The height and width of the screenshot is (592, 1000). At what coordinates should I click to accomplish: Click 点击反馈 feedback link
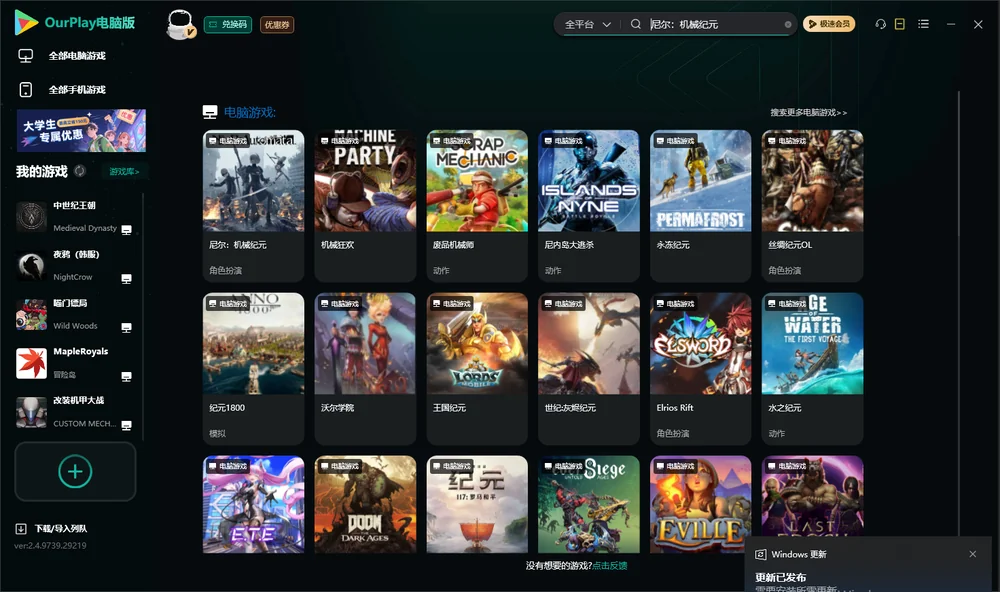coord(610,565)
